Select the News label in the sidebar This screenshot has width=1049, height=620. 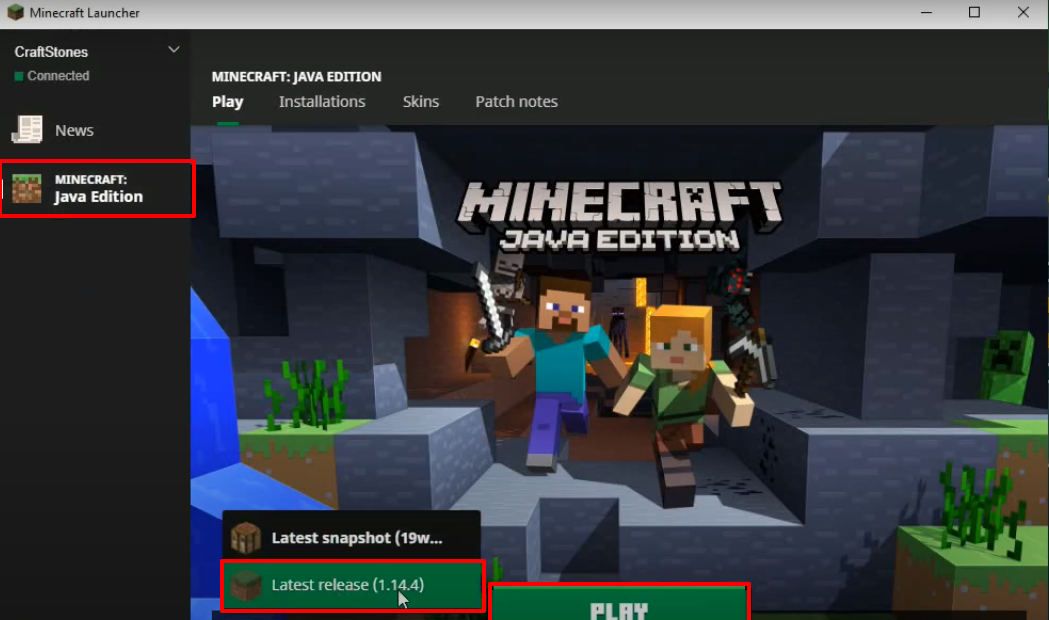74,130
